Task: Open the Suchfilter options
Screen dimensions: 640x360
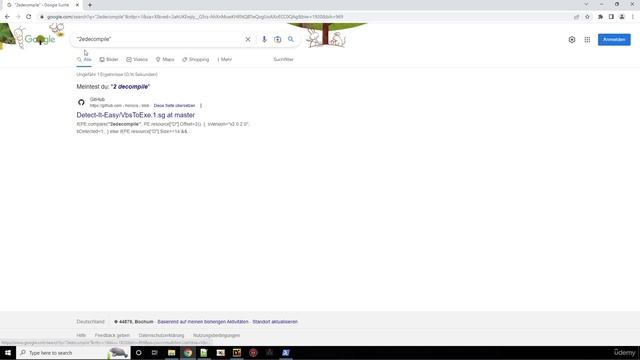Action: point(283,60)
